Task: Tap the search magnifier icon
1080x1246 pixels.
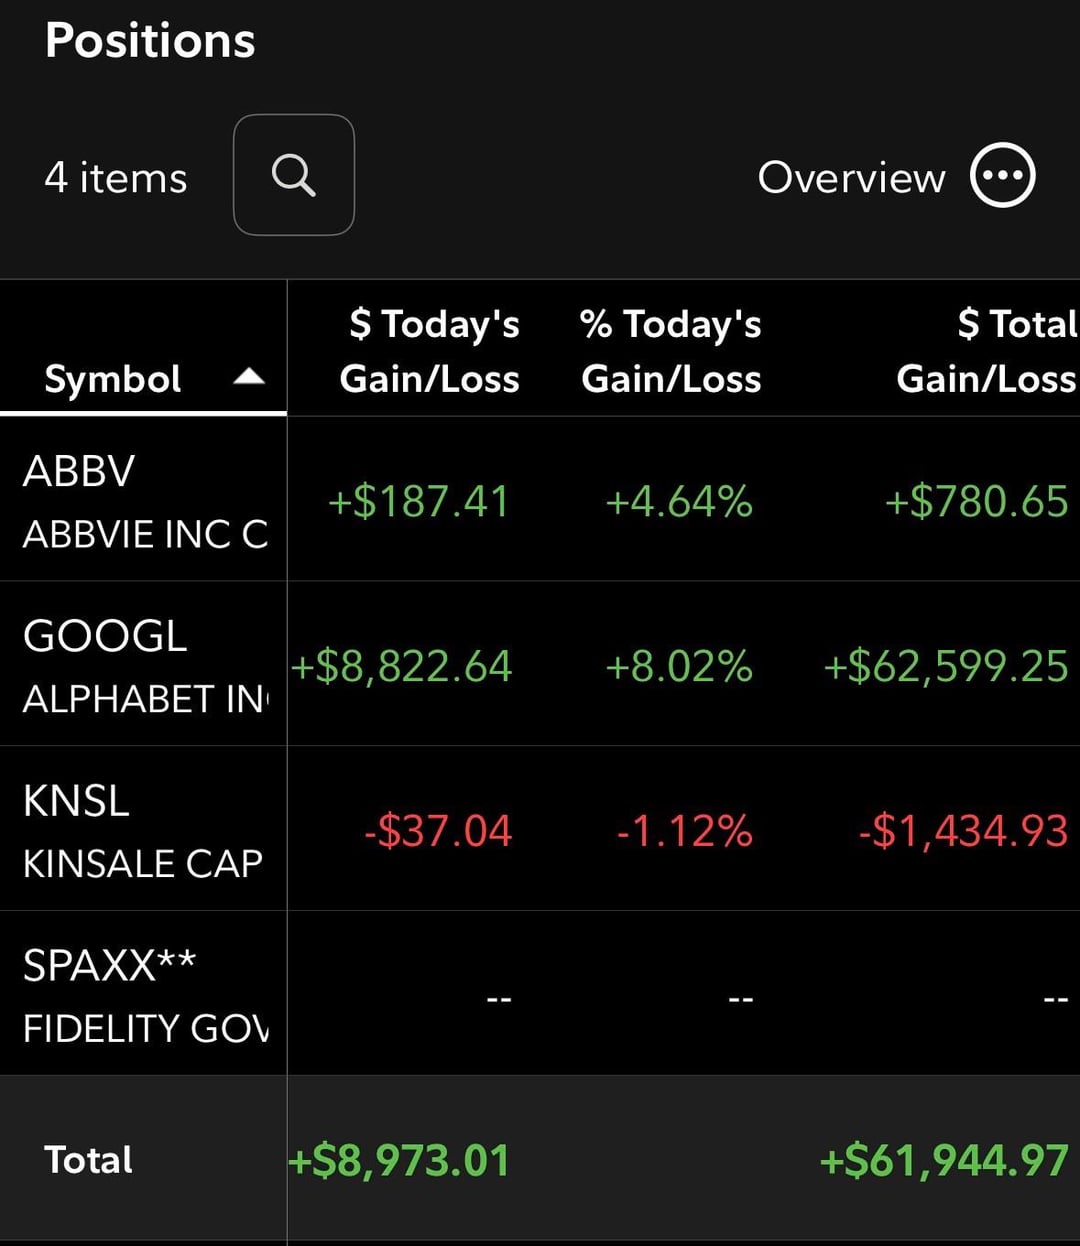Action: pos(293,175)
